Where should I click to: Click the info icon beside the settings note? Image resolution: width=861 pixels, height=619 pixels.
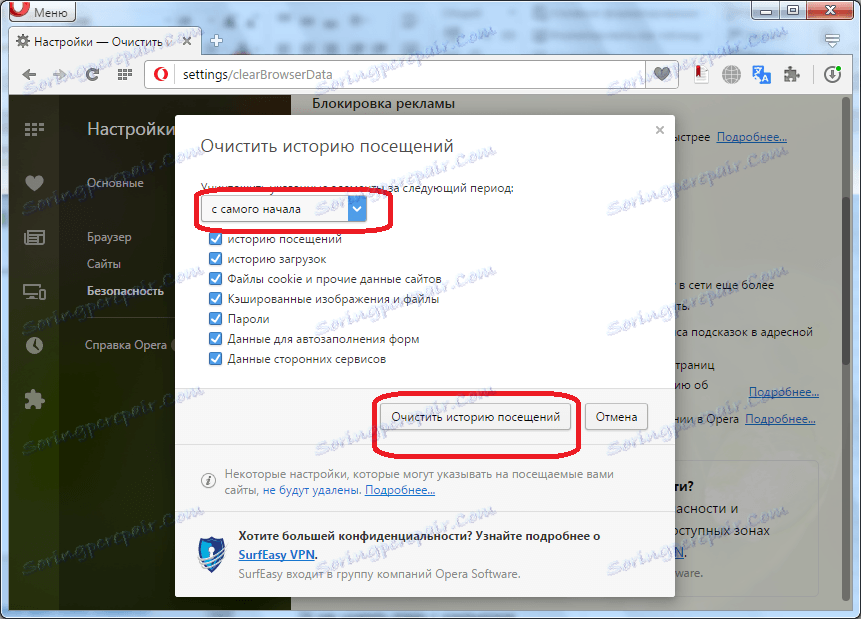[208, 481]
